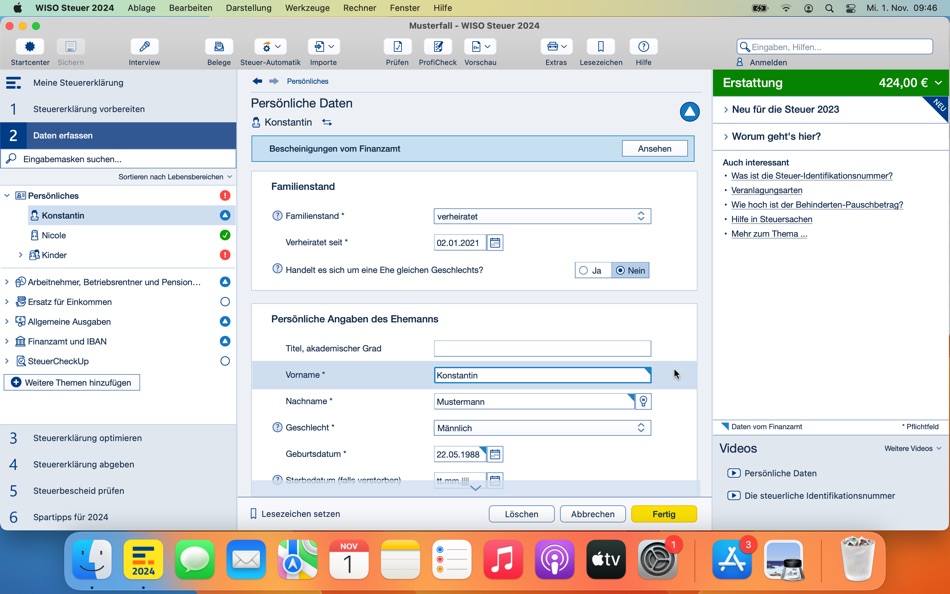Open Geschlecht dropdown
The width and height of the screenshot is (950, 594).
542,428
